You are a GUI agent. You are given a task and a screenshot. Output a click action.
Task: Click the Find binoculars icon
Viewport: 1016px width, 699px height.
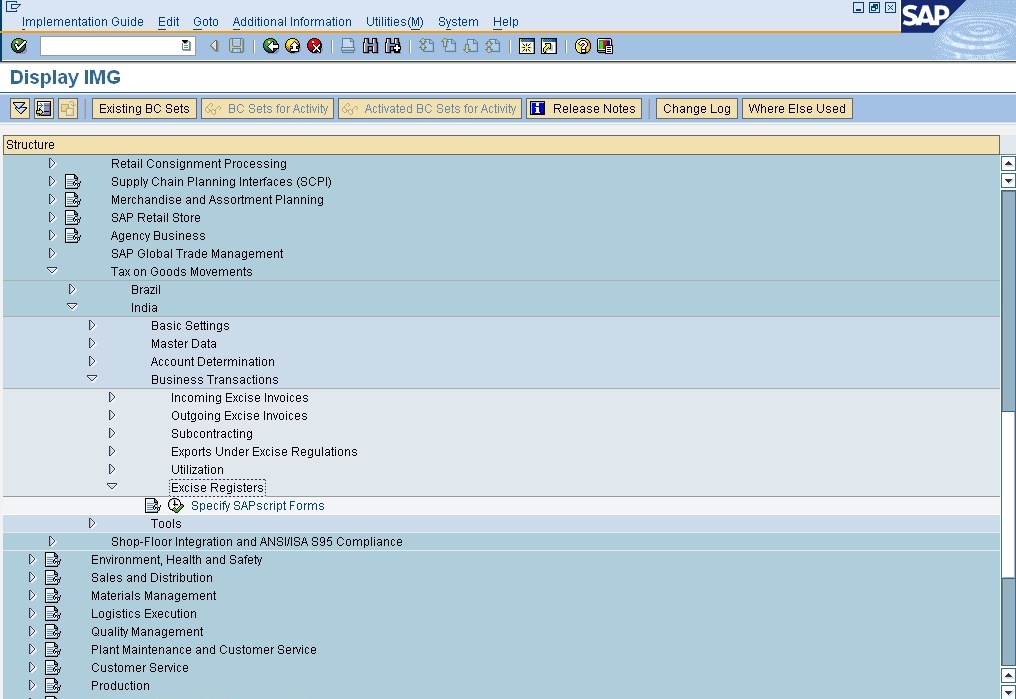click(x=371, y=46)
